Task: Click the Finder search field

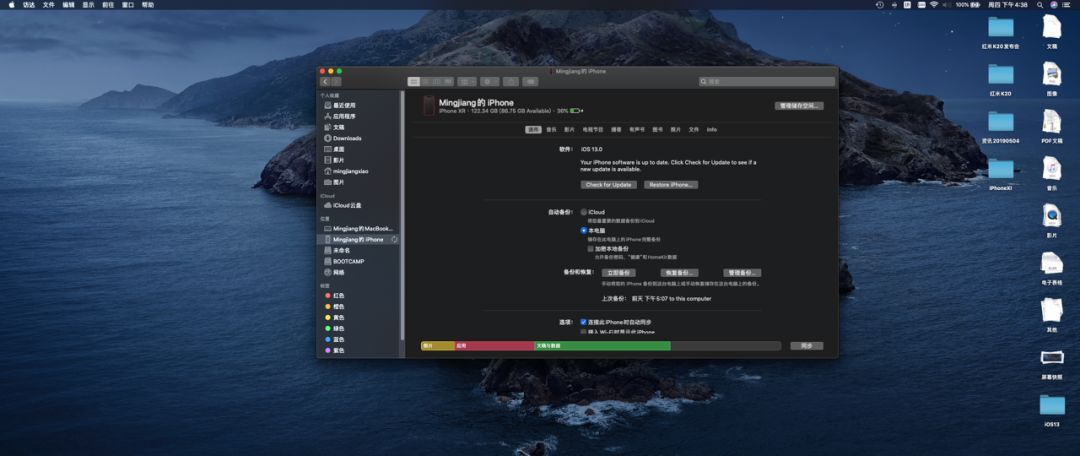Action: point(767,81)
